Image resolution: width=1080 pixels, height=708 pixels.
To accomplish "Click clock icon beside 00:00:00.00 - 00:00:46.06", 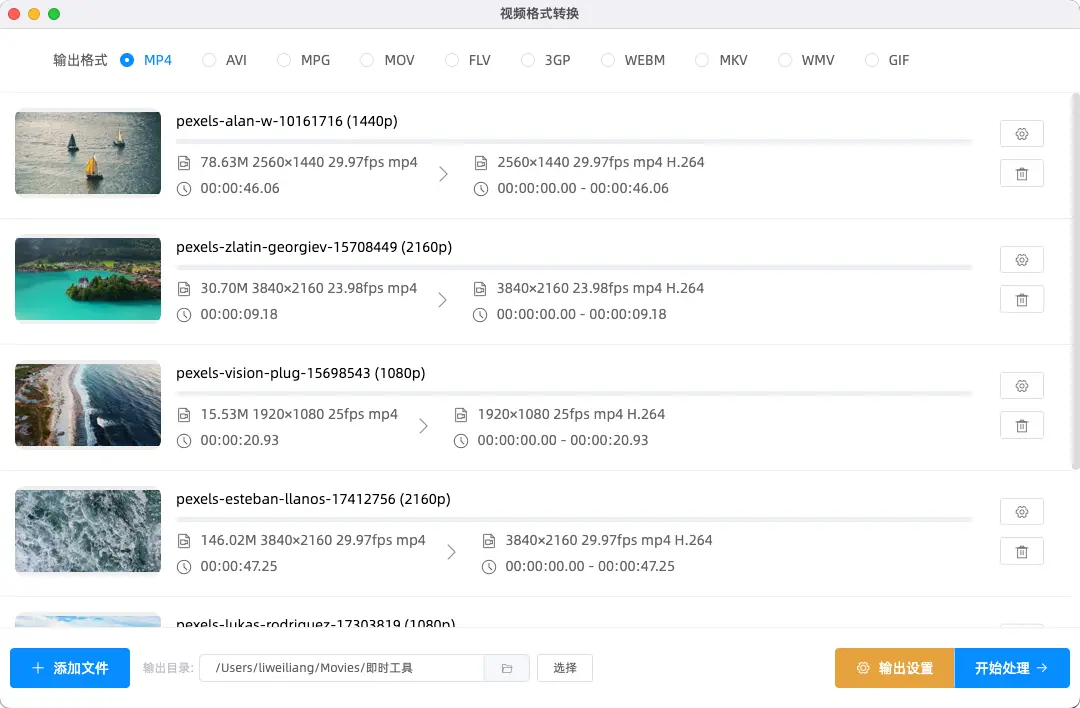I will pos(481,189).
